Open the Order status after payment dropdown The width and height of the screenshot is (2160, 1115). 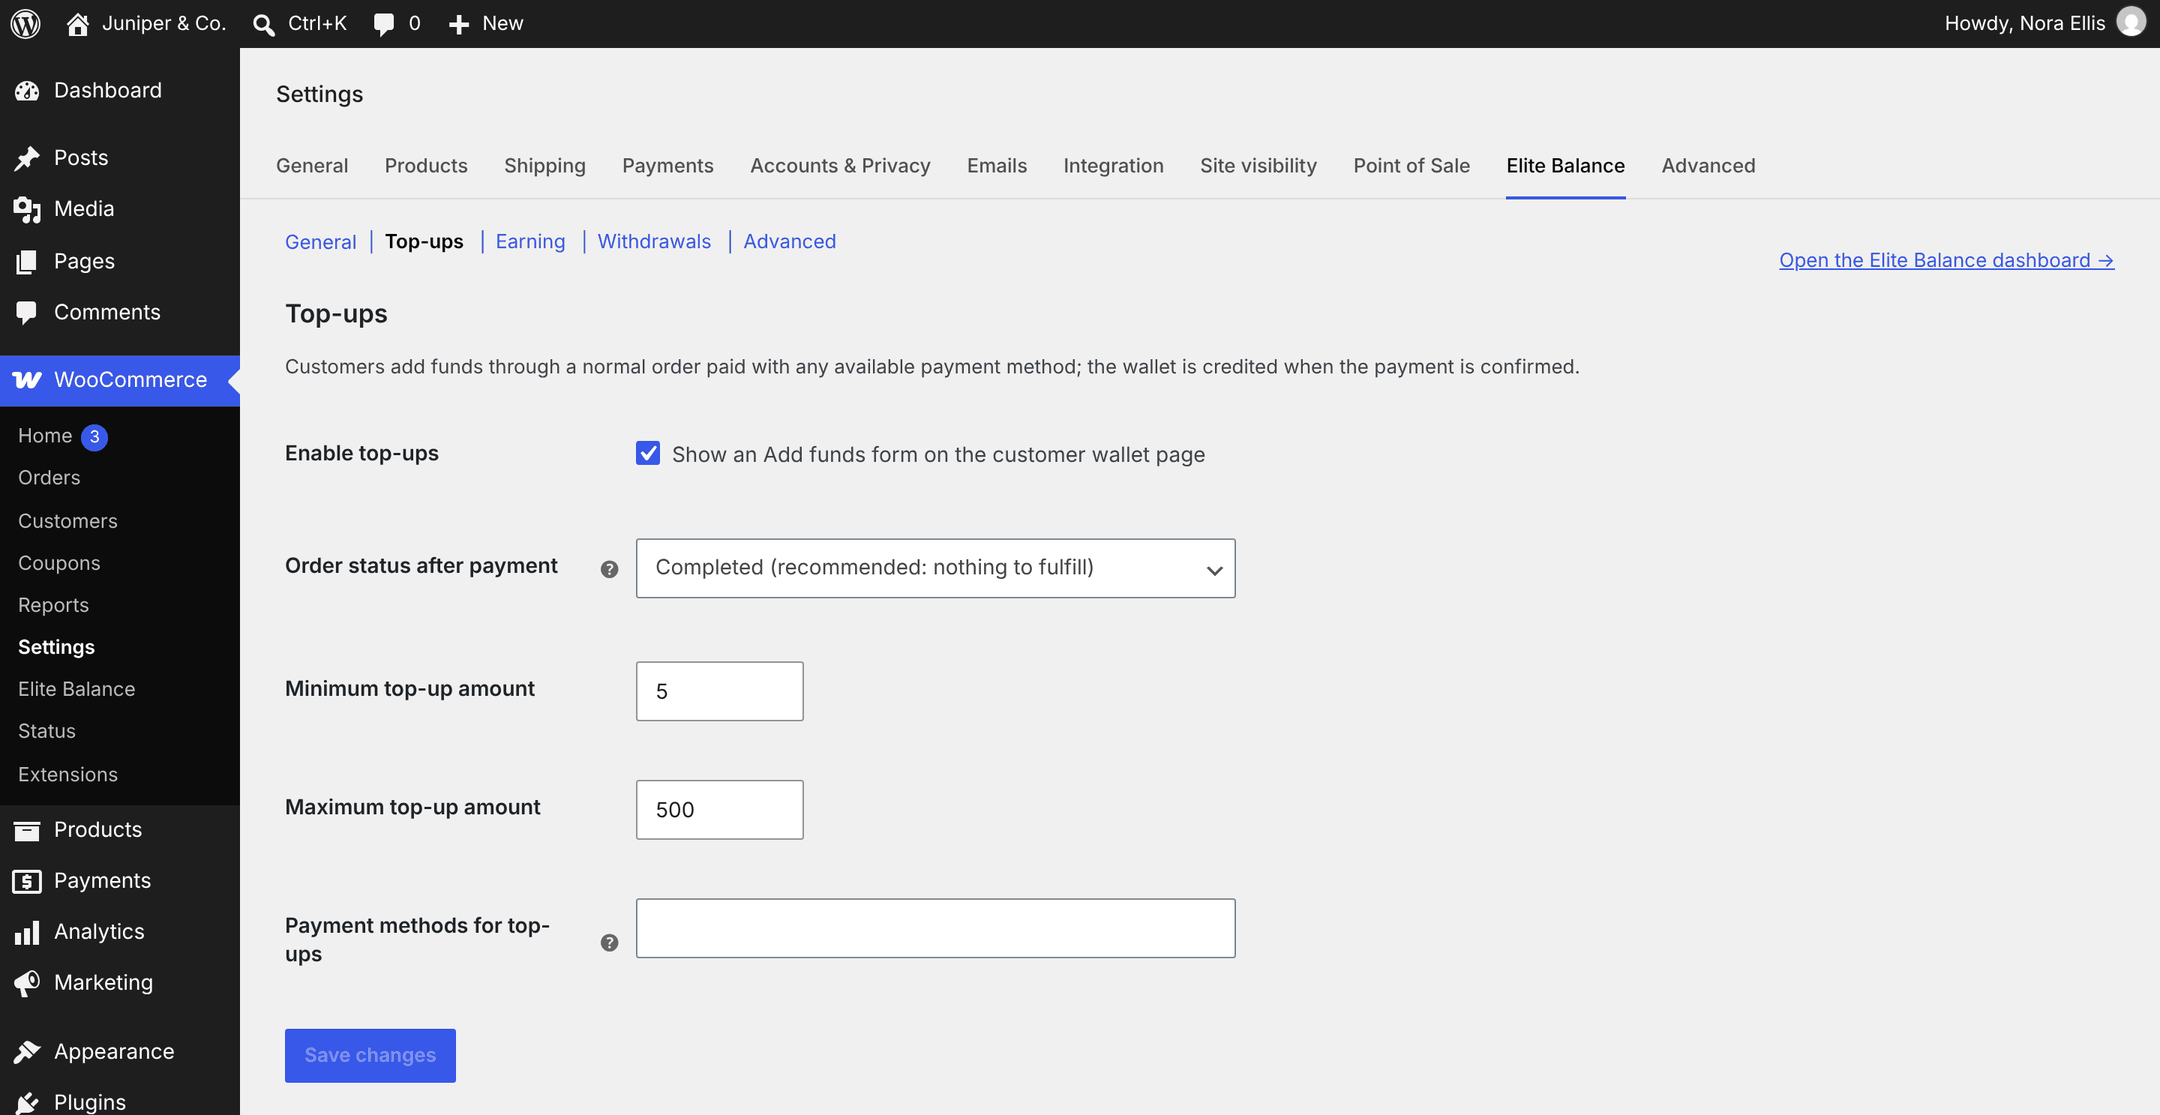[x=935, y=568]
